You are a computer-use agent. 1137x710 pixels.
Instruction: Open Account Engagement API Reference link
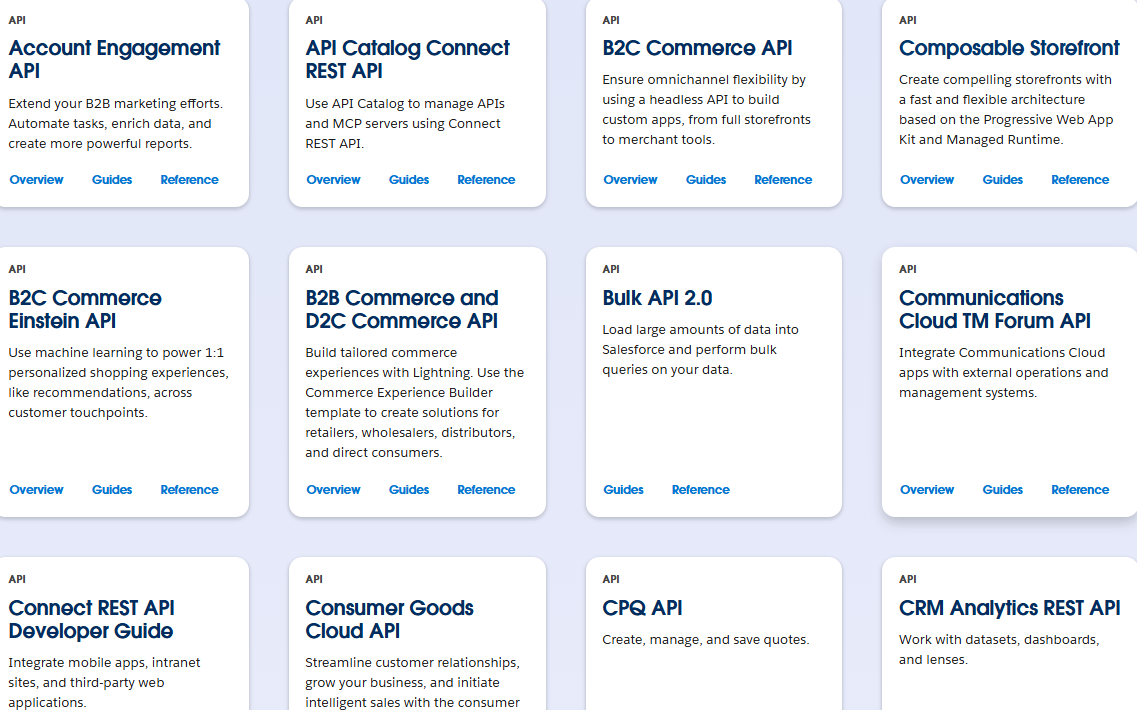click(189, 180)
